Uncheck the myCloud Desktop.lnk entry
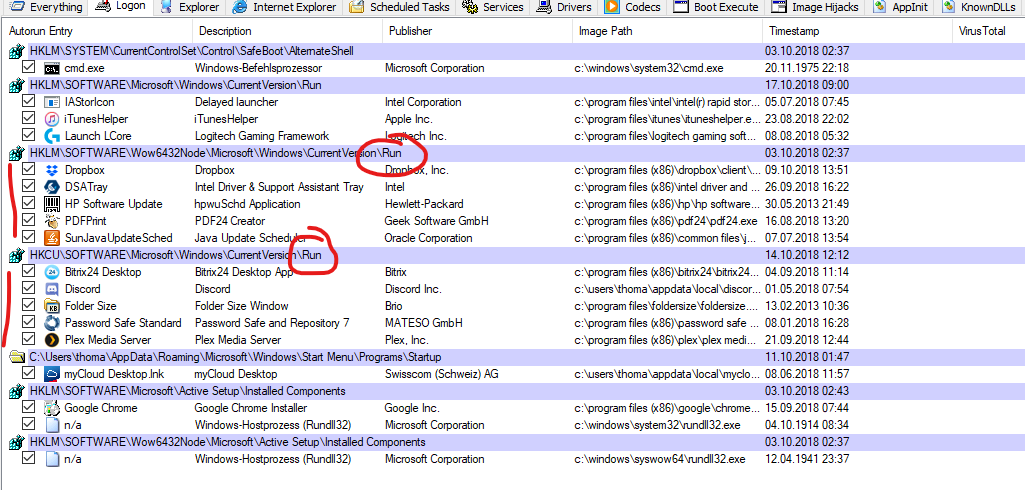1025x492 pixels. click(x=28, y=373)
